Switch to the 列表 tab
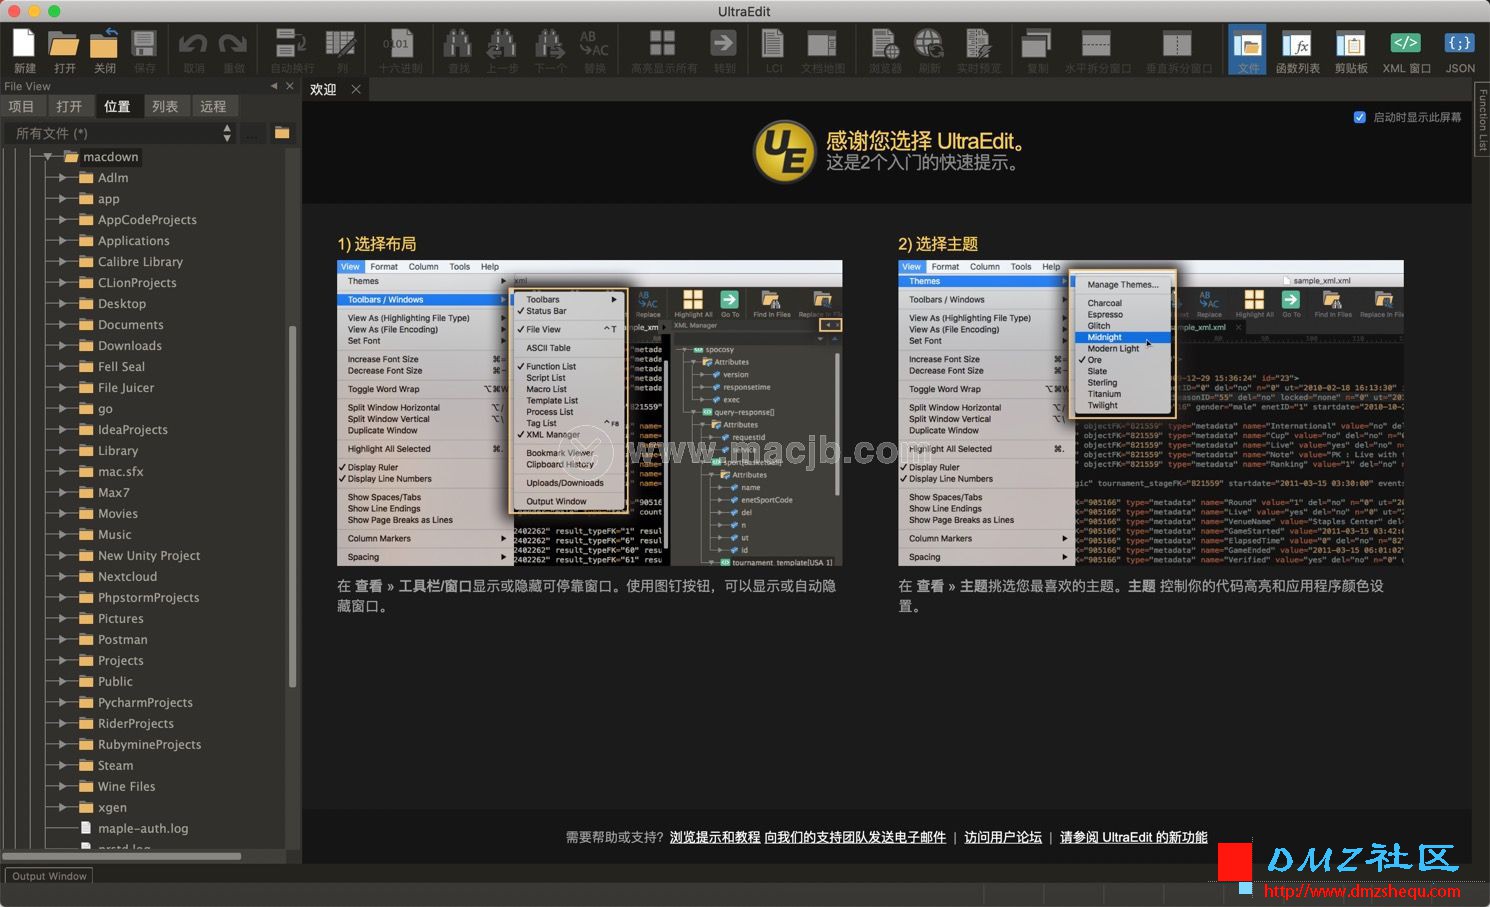 pos(165,106)
